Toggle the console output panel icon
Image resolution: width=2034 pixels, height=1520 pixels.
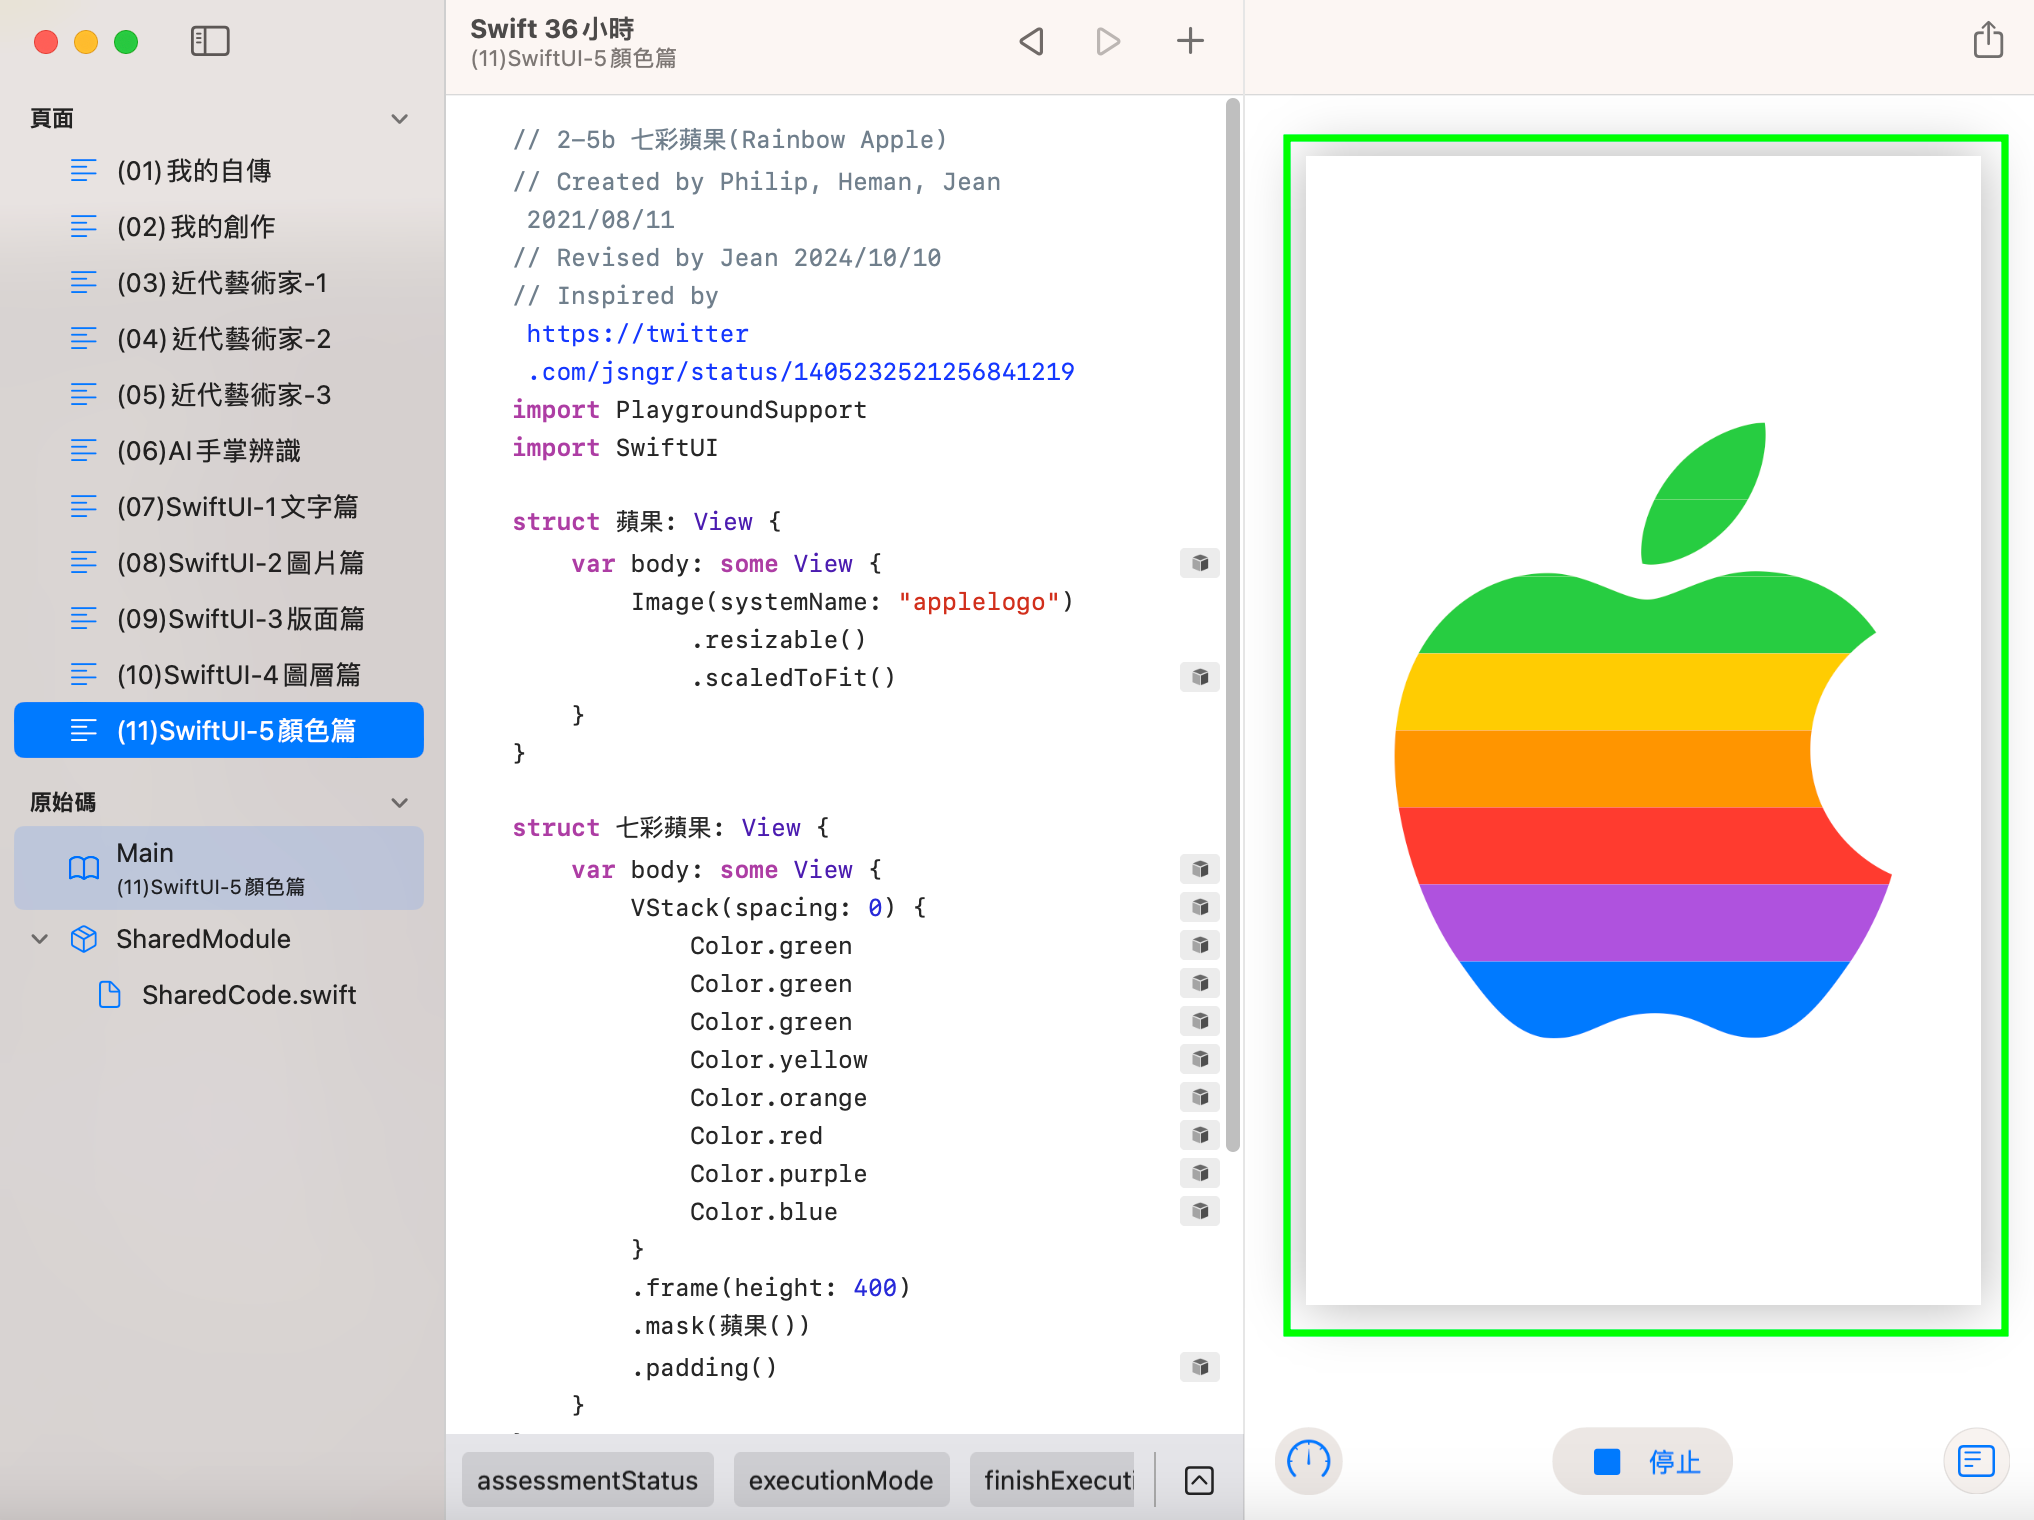[1976, 1461]
